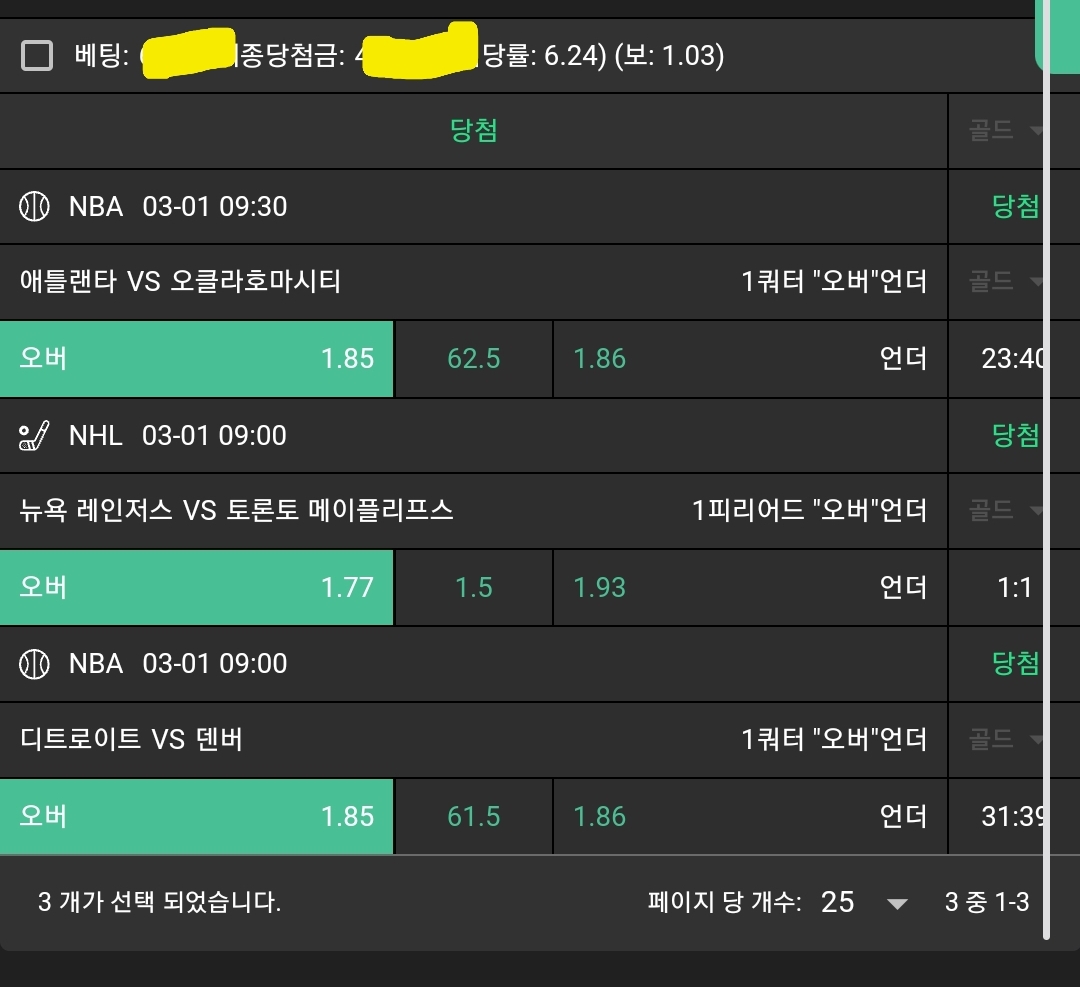Screen dimensions: 1080x987
Task: Click the basketball icon for Atlanta game
Action: (x=34, y=207)
